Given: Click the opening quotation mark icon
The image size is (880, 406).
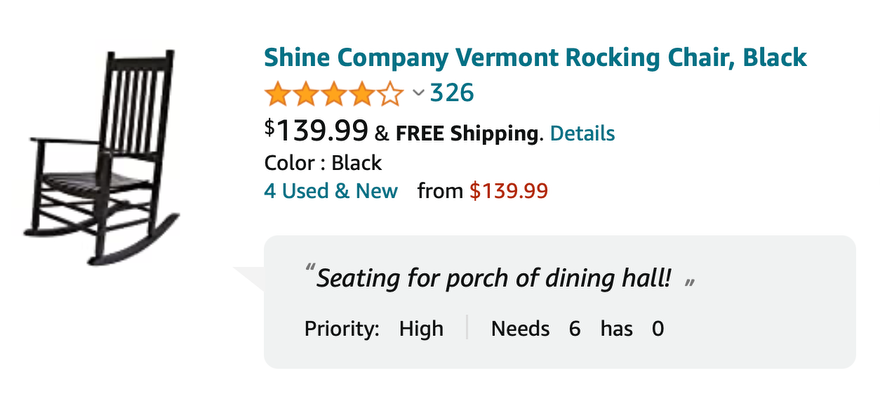Looking at the screenshot, I should point(309,271).
